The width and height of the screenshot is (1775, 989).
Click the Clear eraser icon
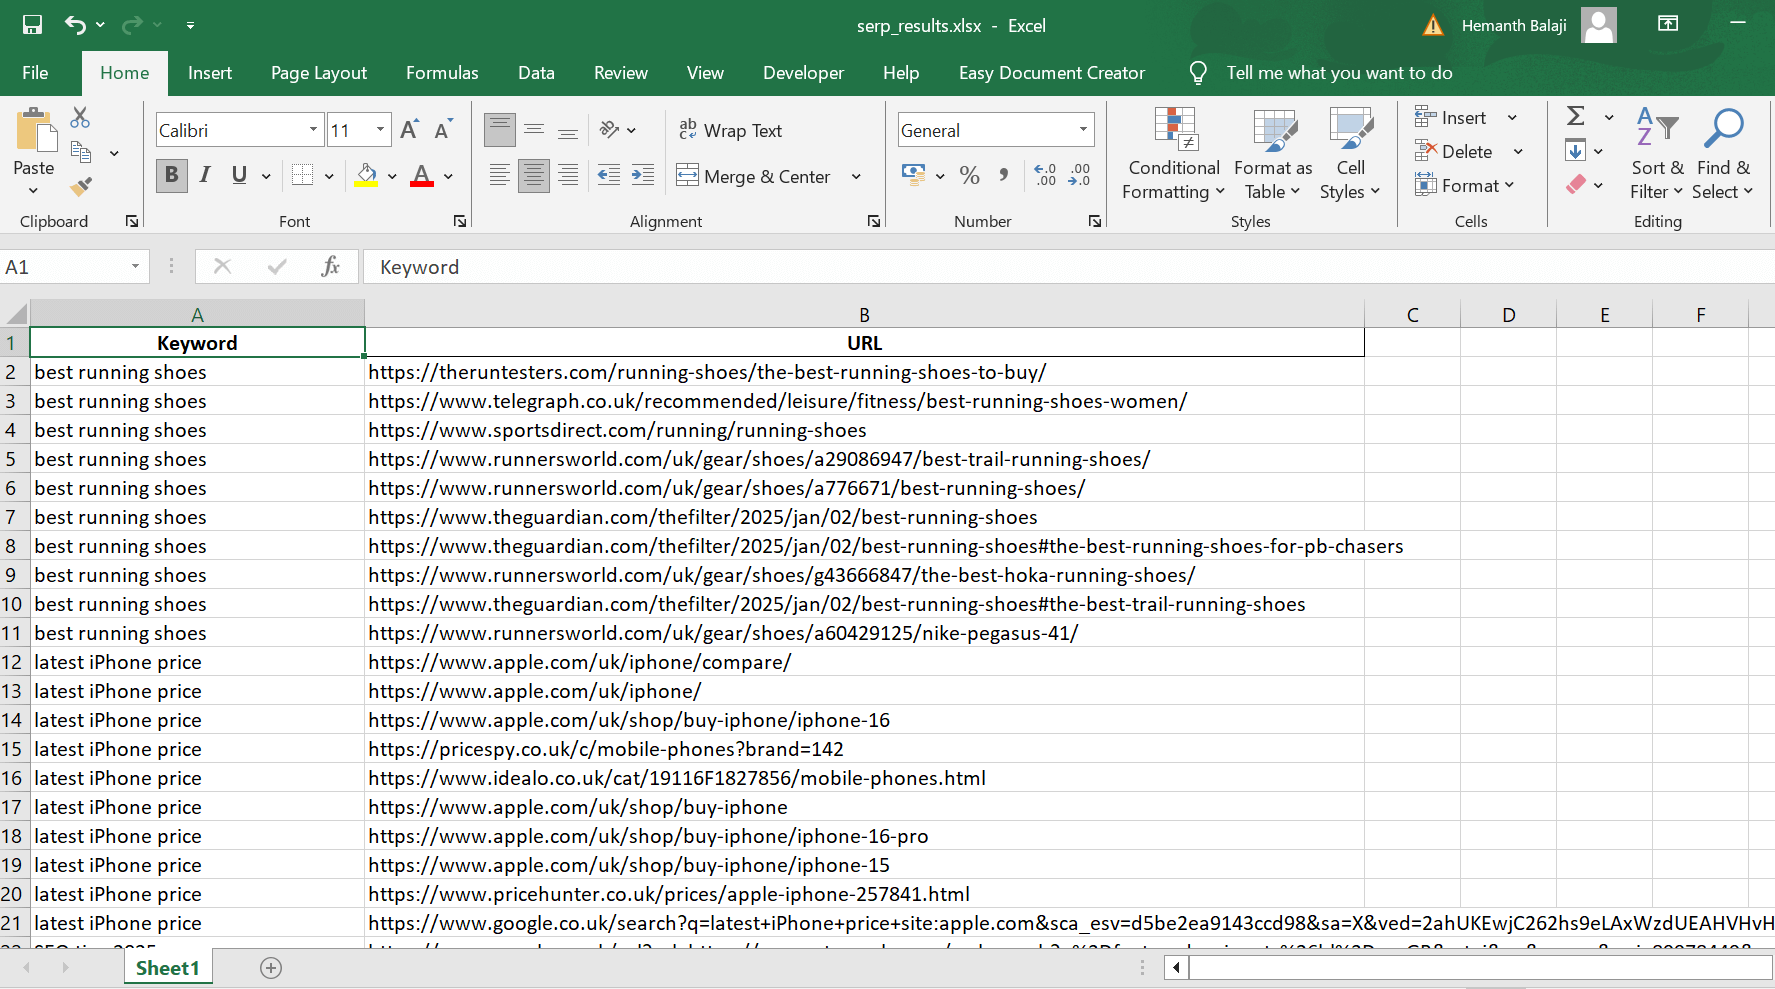click(x=1576, y=185)
